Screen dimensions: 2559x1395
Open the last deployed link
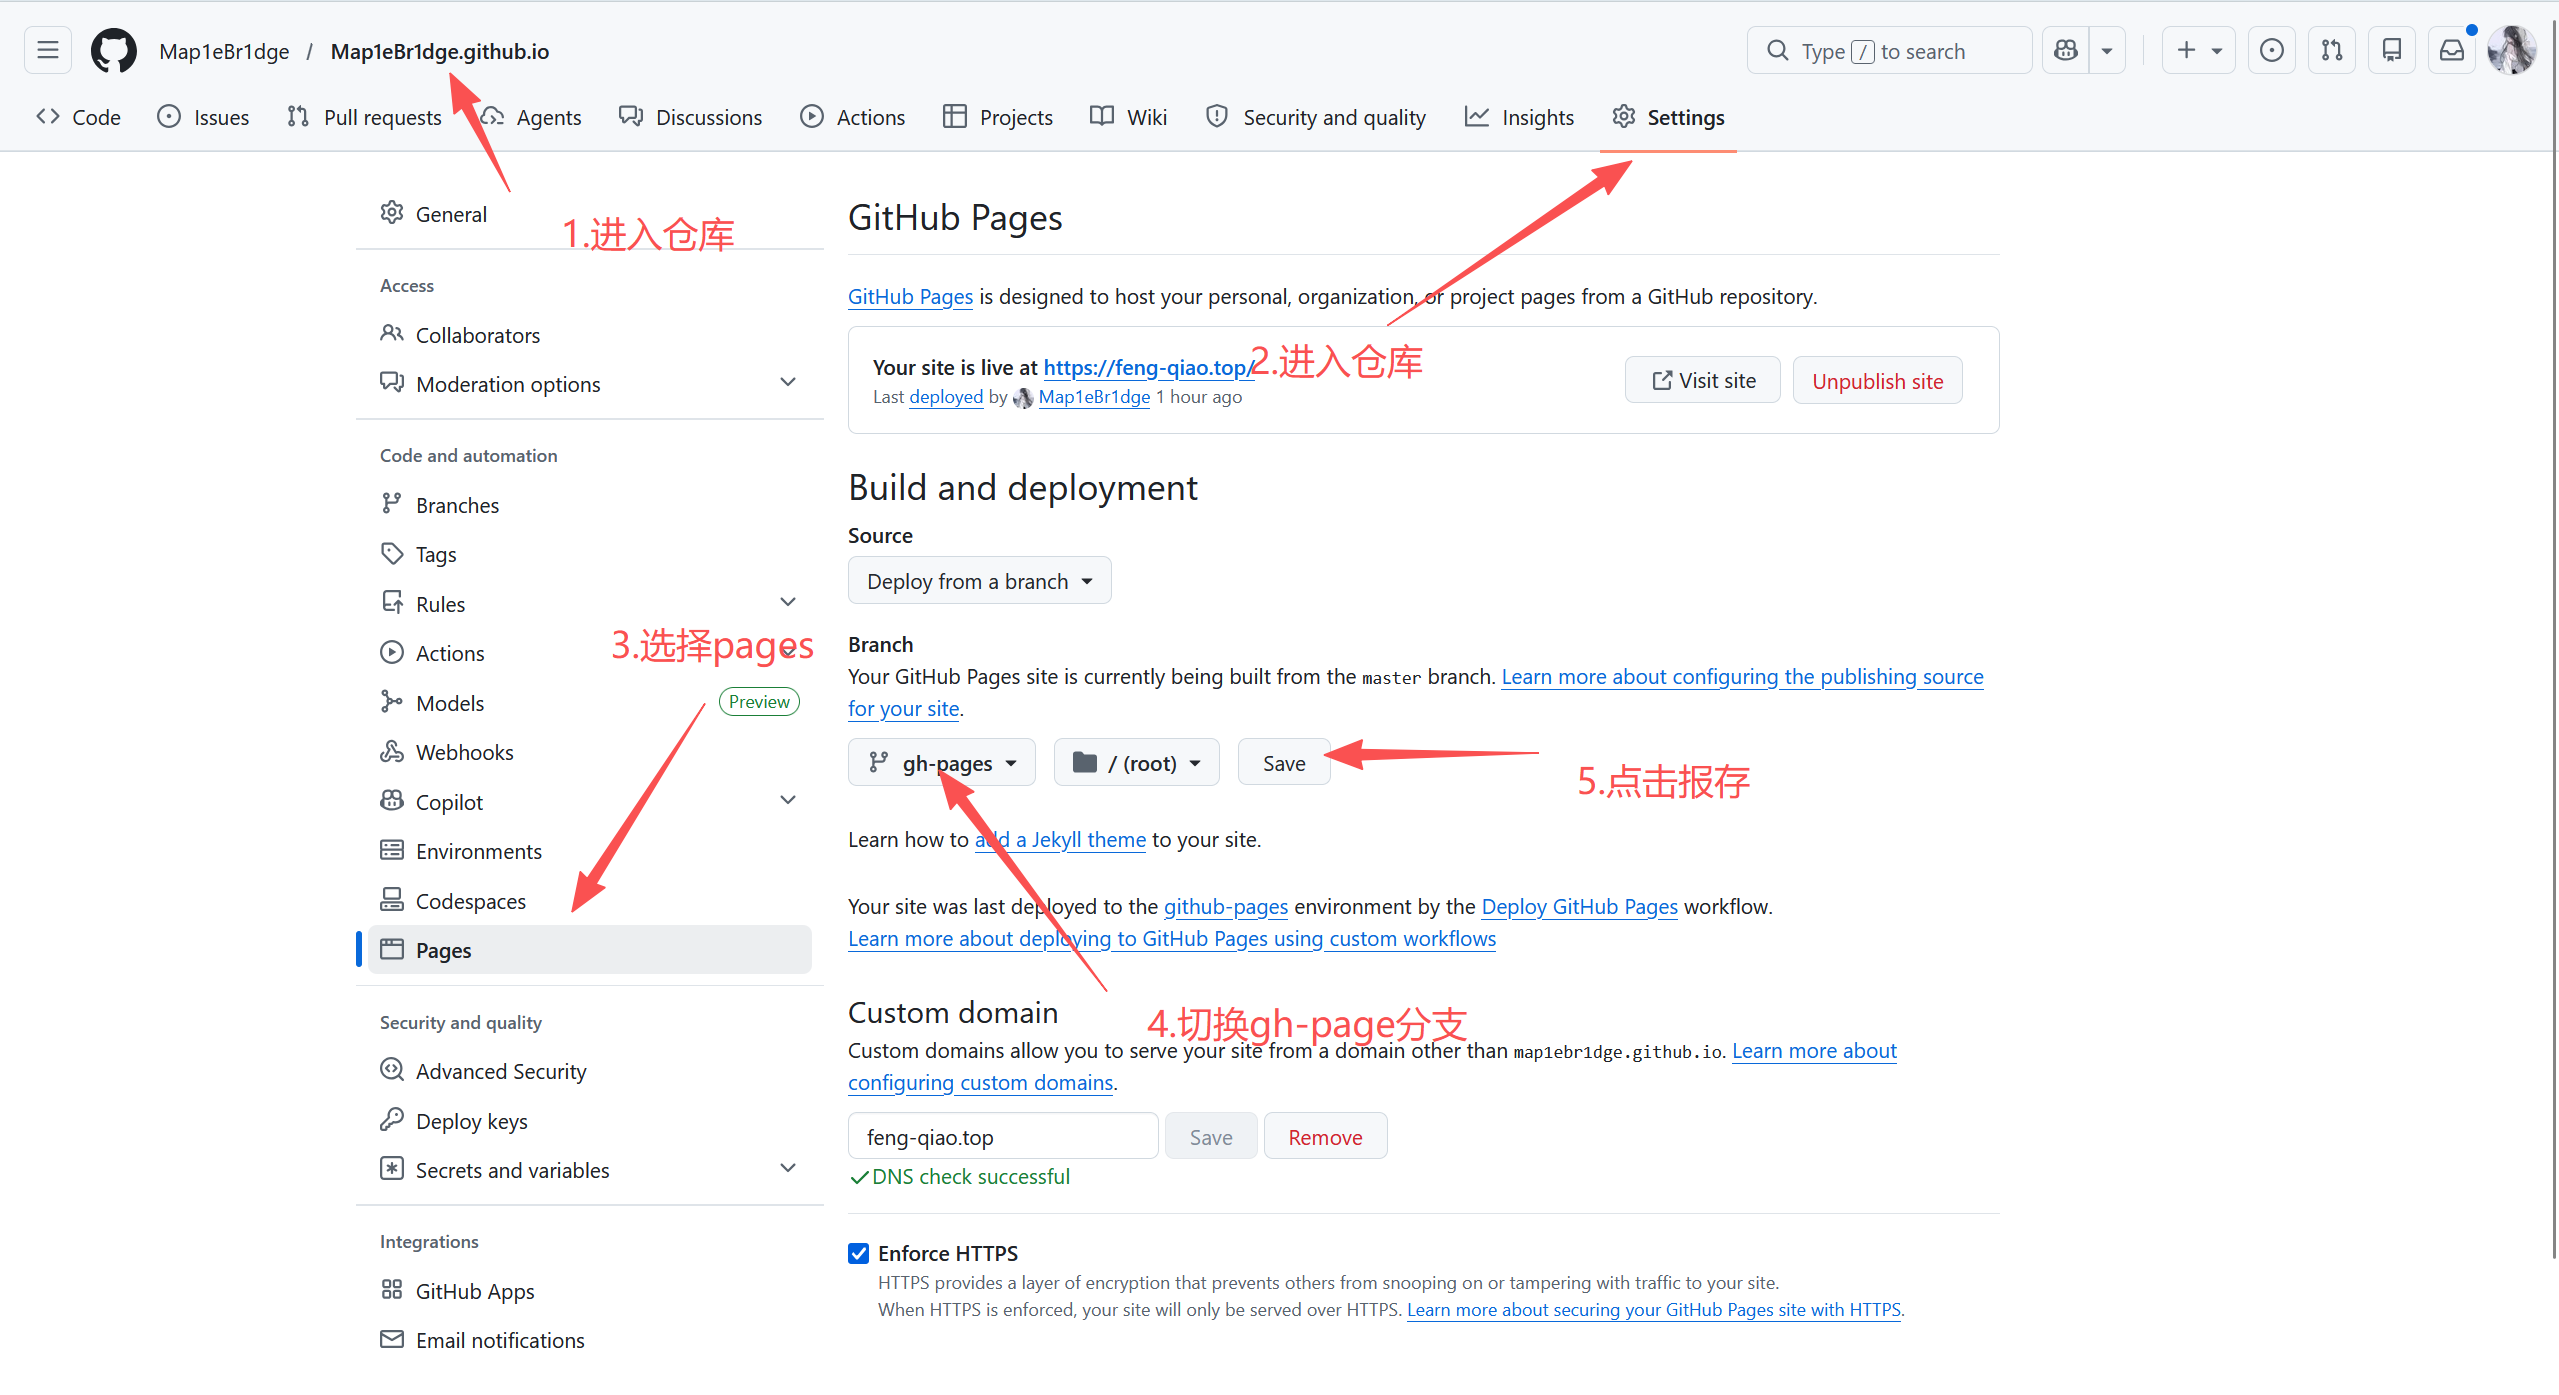[946, 397]
